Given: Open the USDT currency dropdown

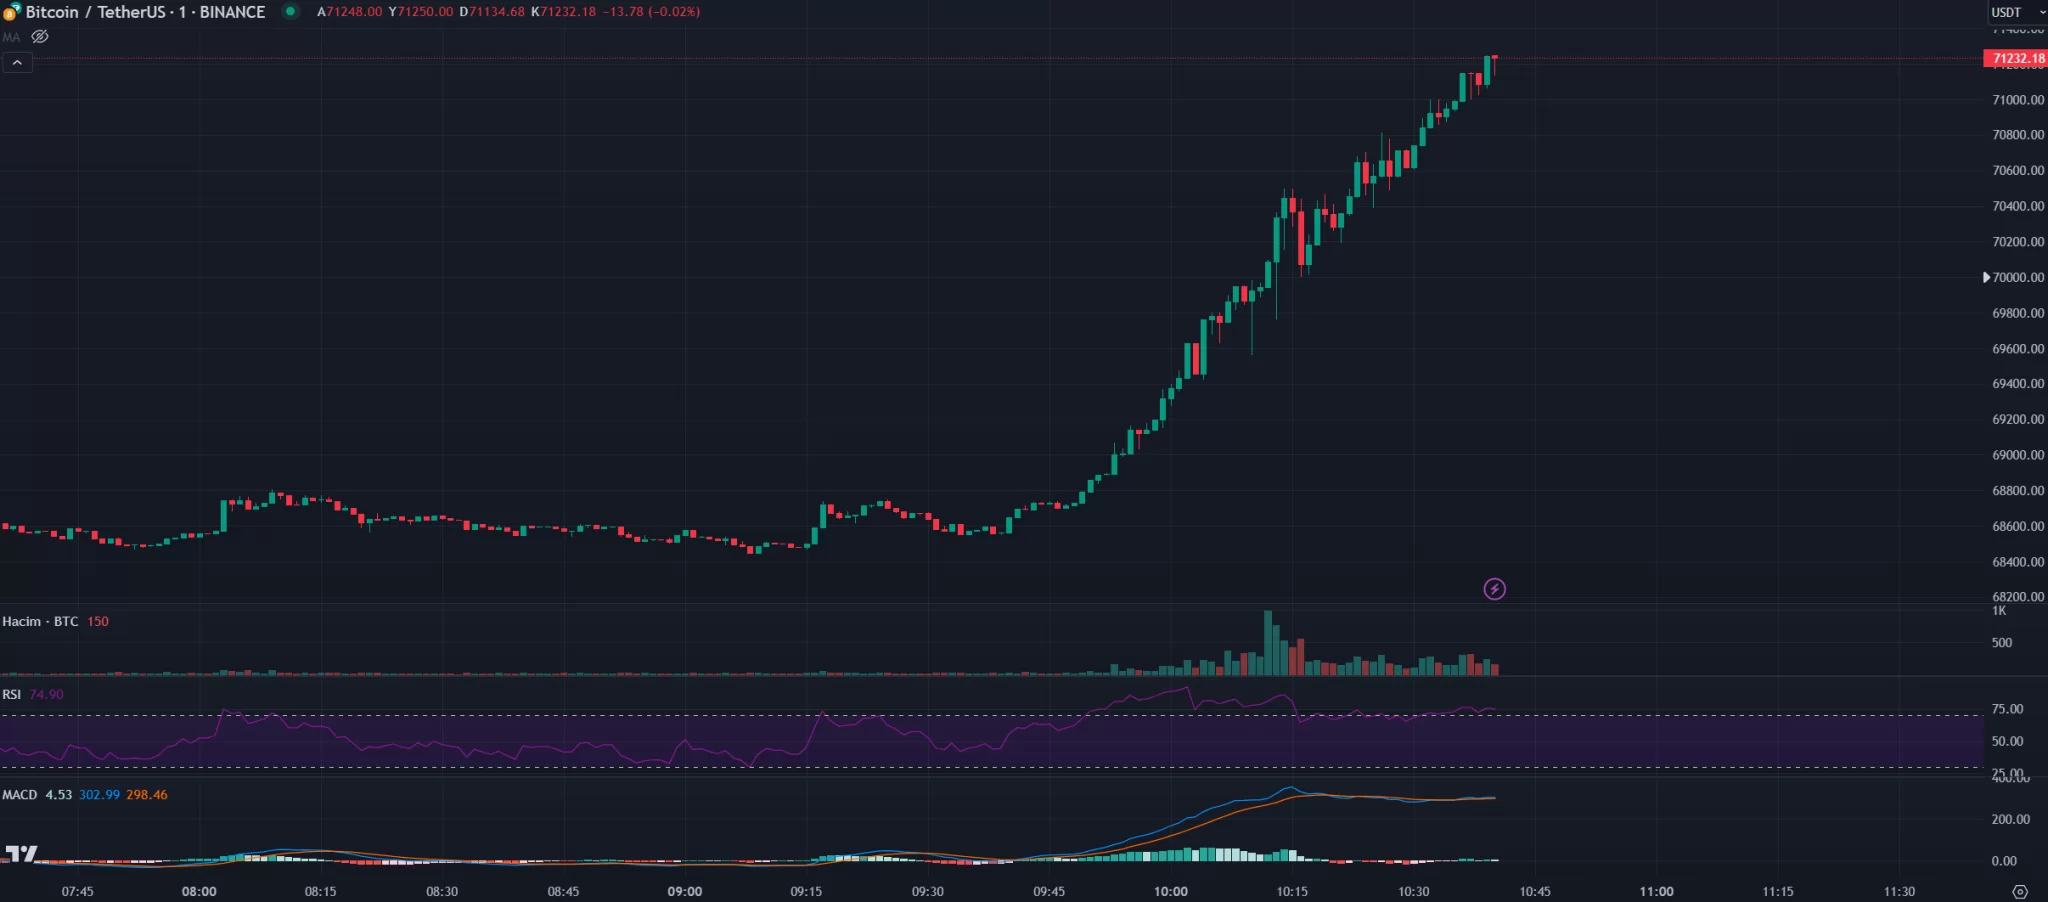Looking at the screenshot, I should click(2017, 12).
